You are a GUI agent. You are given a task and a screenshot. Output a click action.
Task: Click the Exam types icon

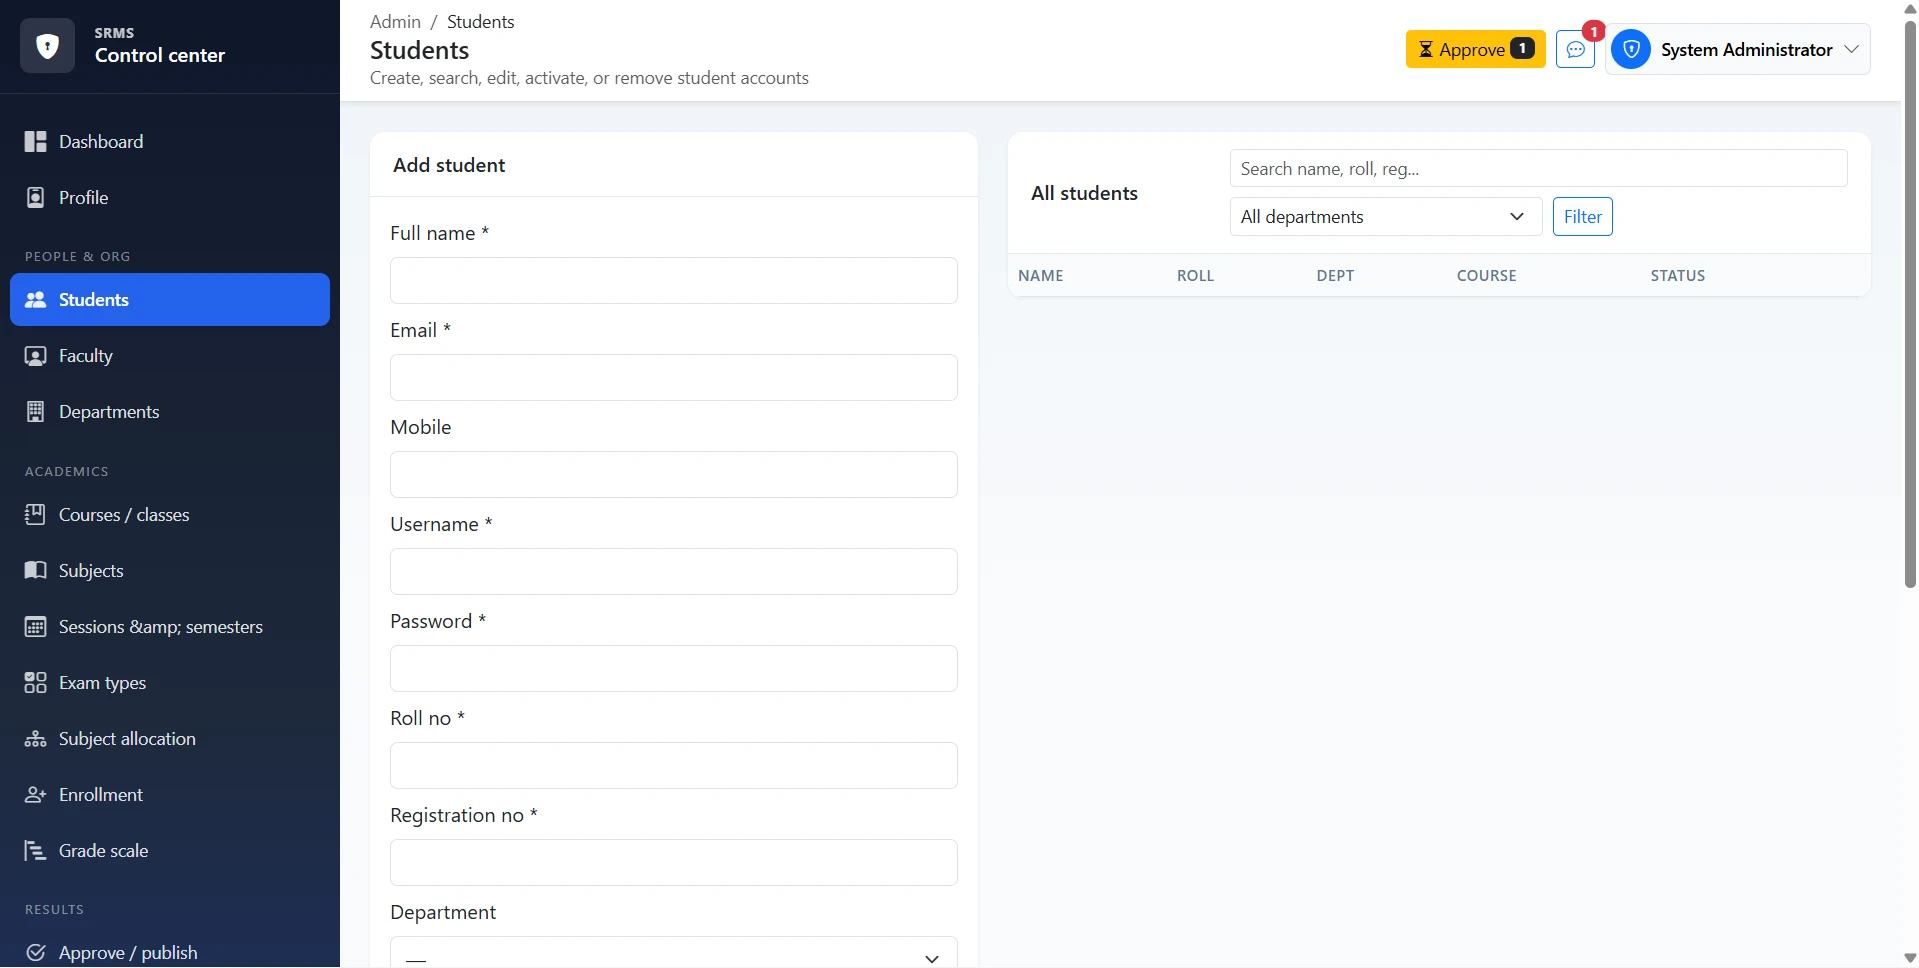[36, 683]
